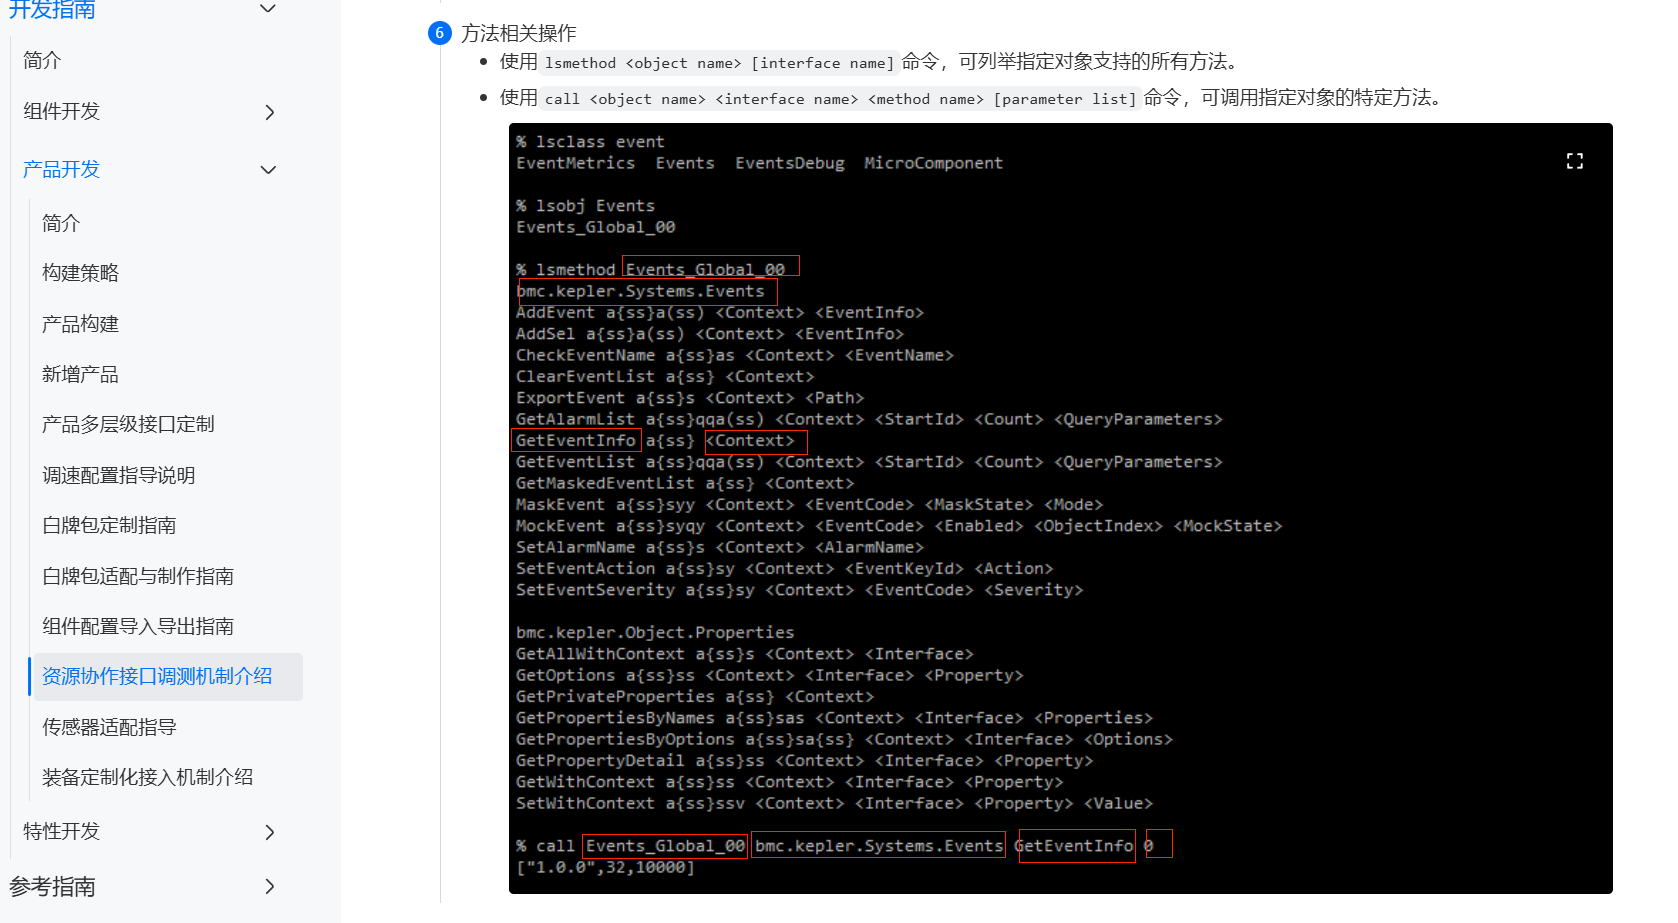The width and height of the screenshot is (1678, 923).
Task: Click the step 6 number badge
Action: pos(439,33)
